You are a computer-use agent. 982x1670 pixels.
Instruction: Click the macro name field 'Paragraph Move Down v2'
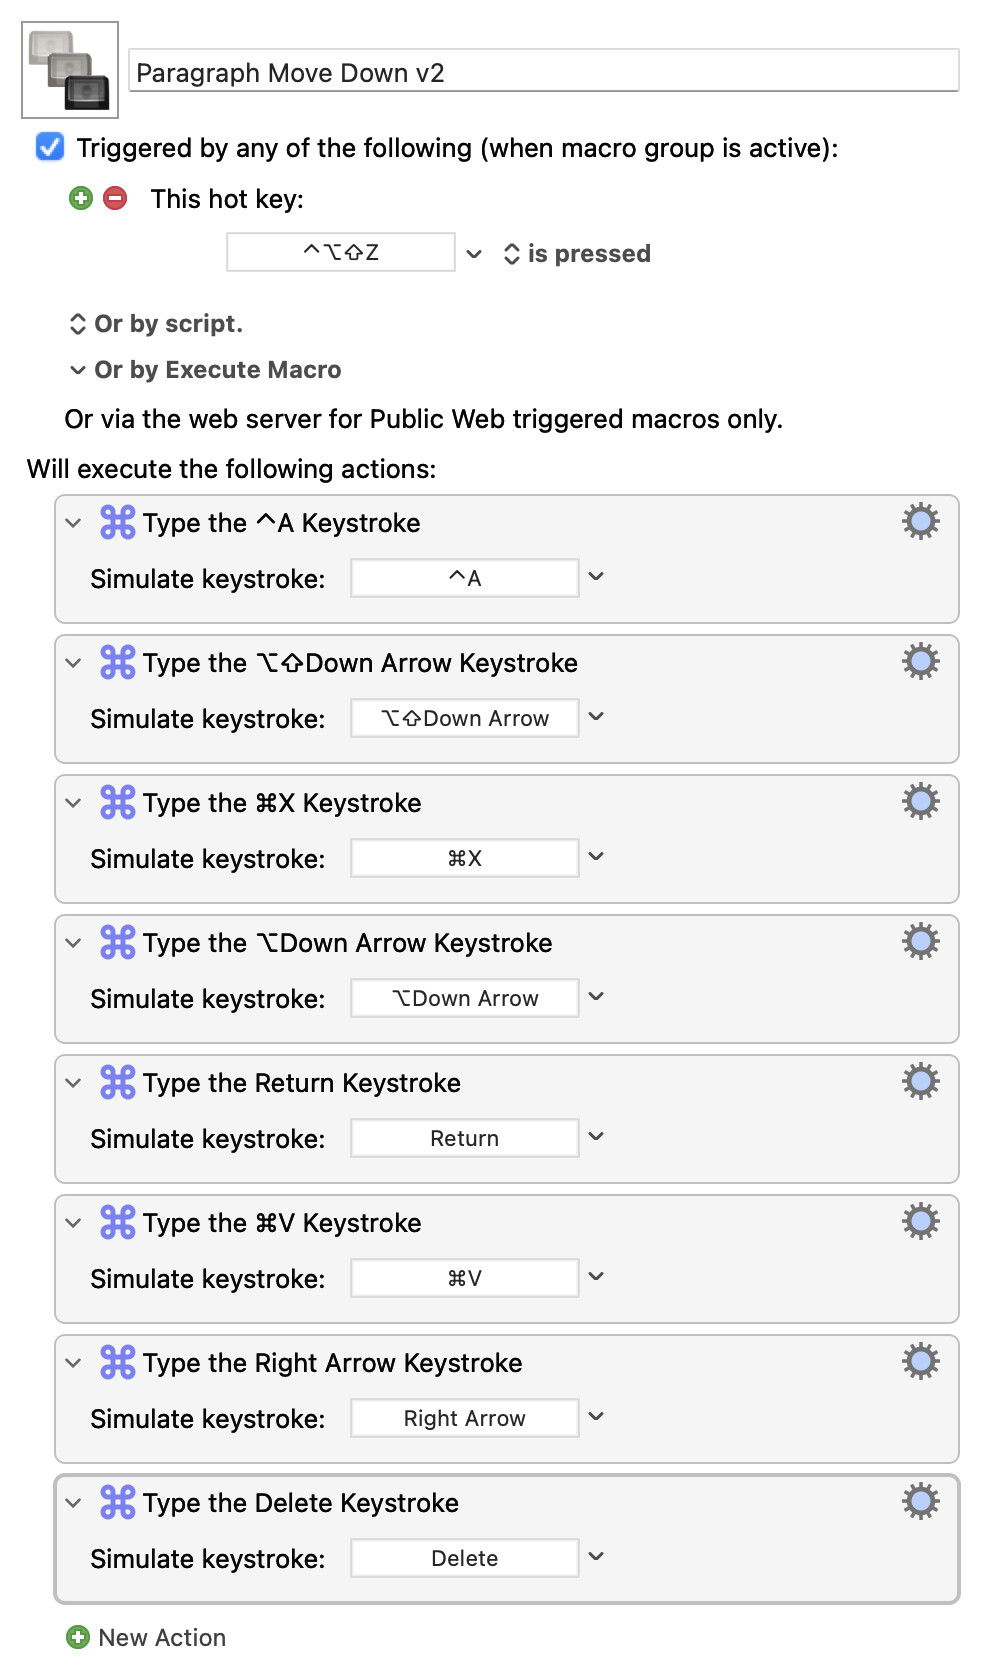[543, 72]
